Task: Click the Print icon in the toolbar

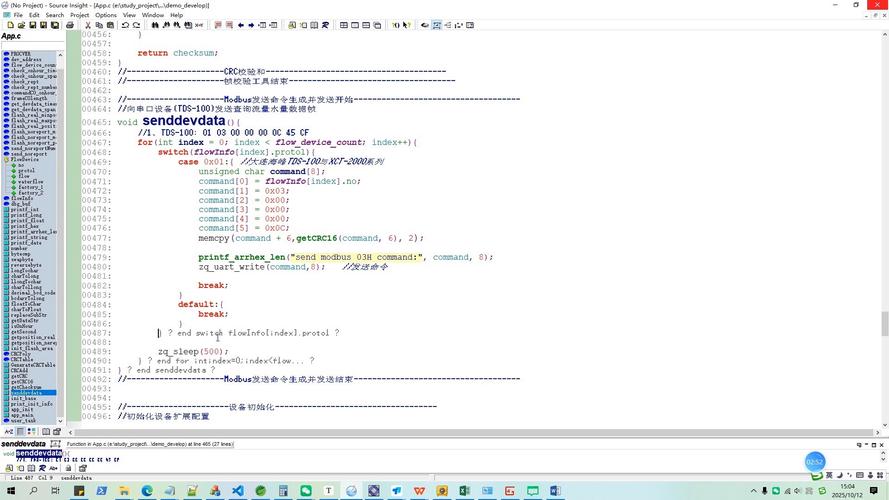Action: 69,25
